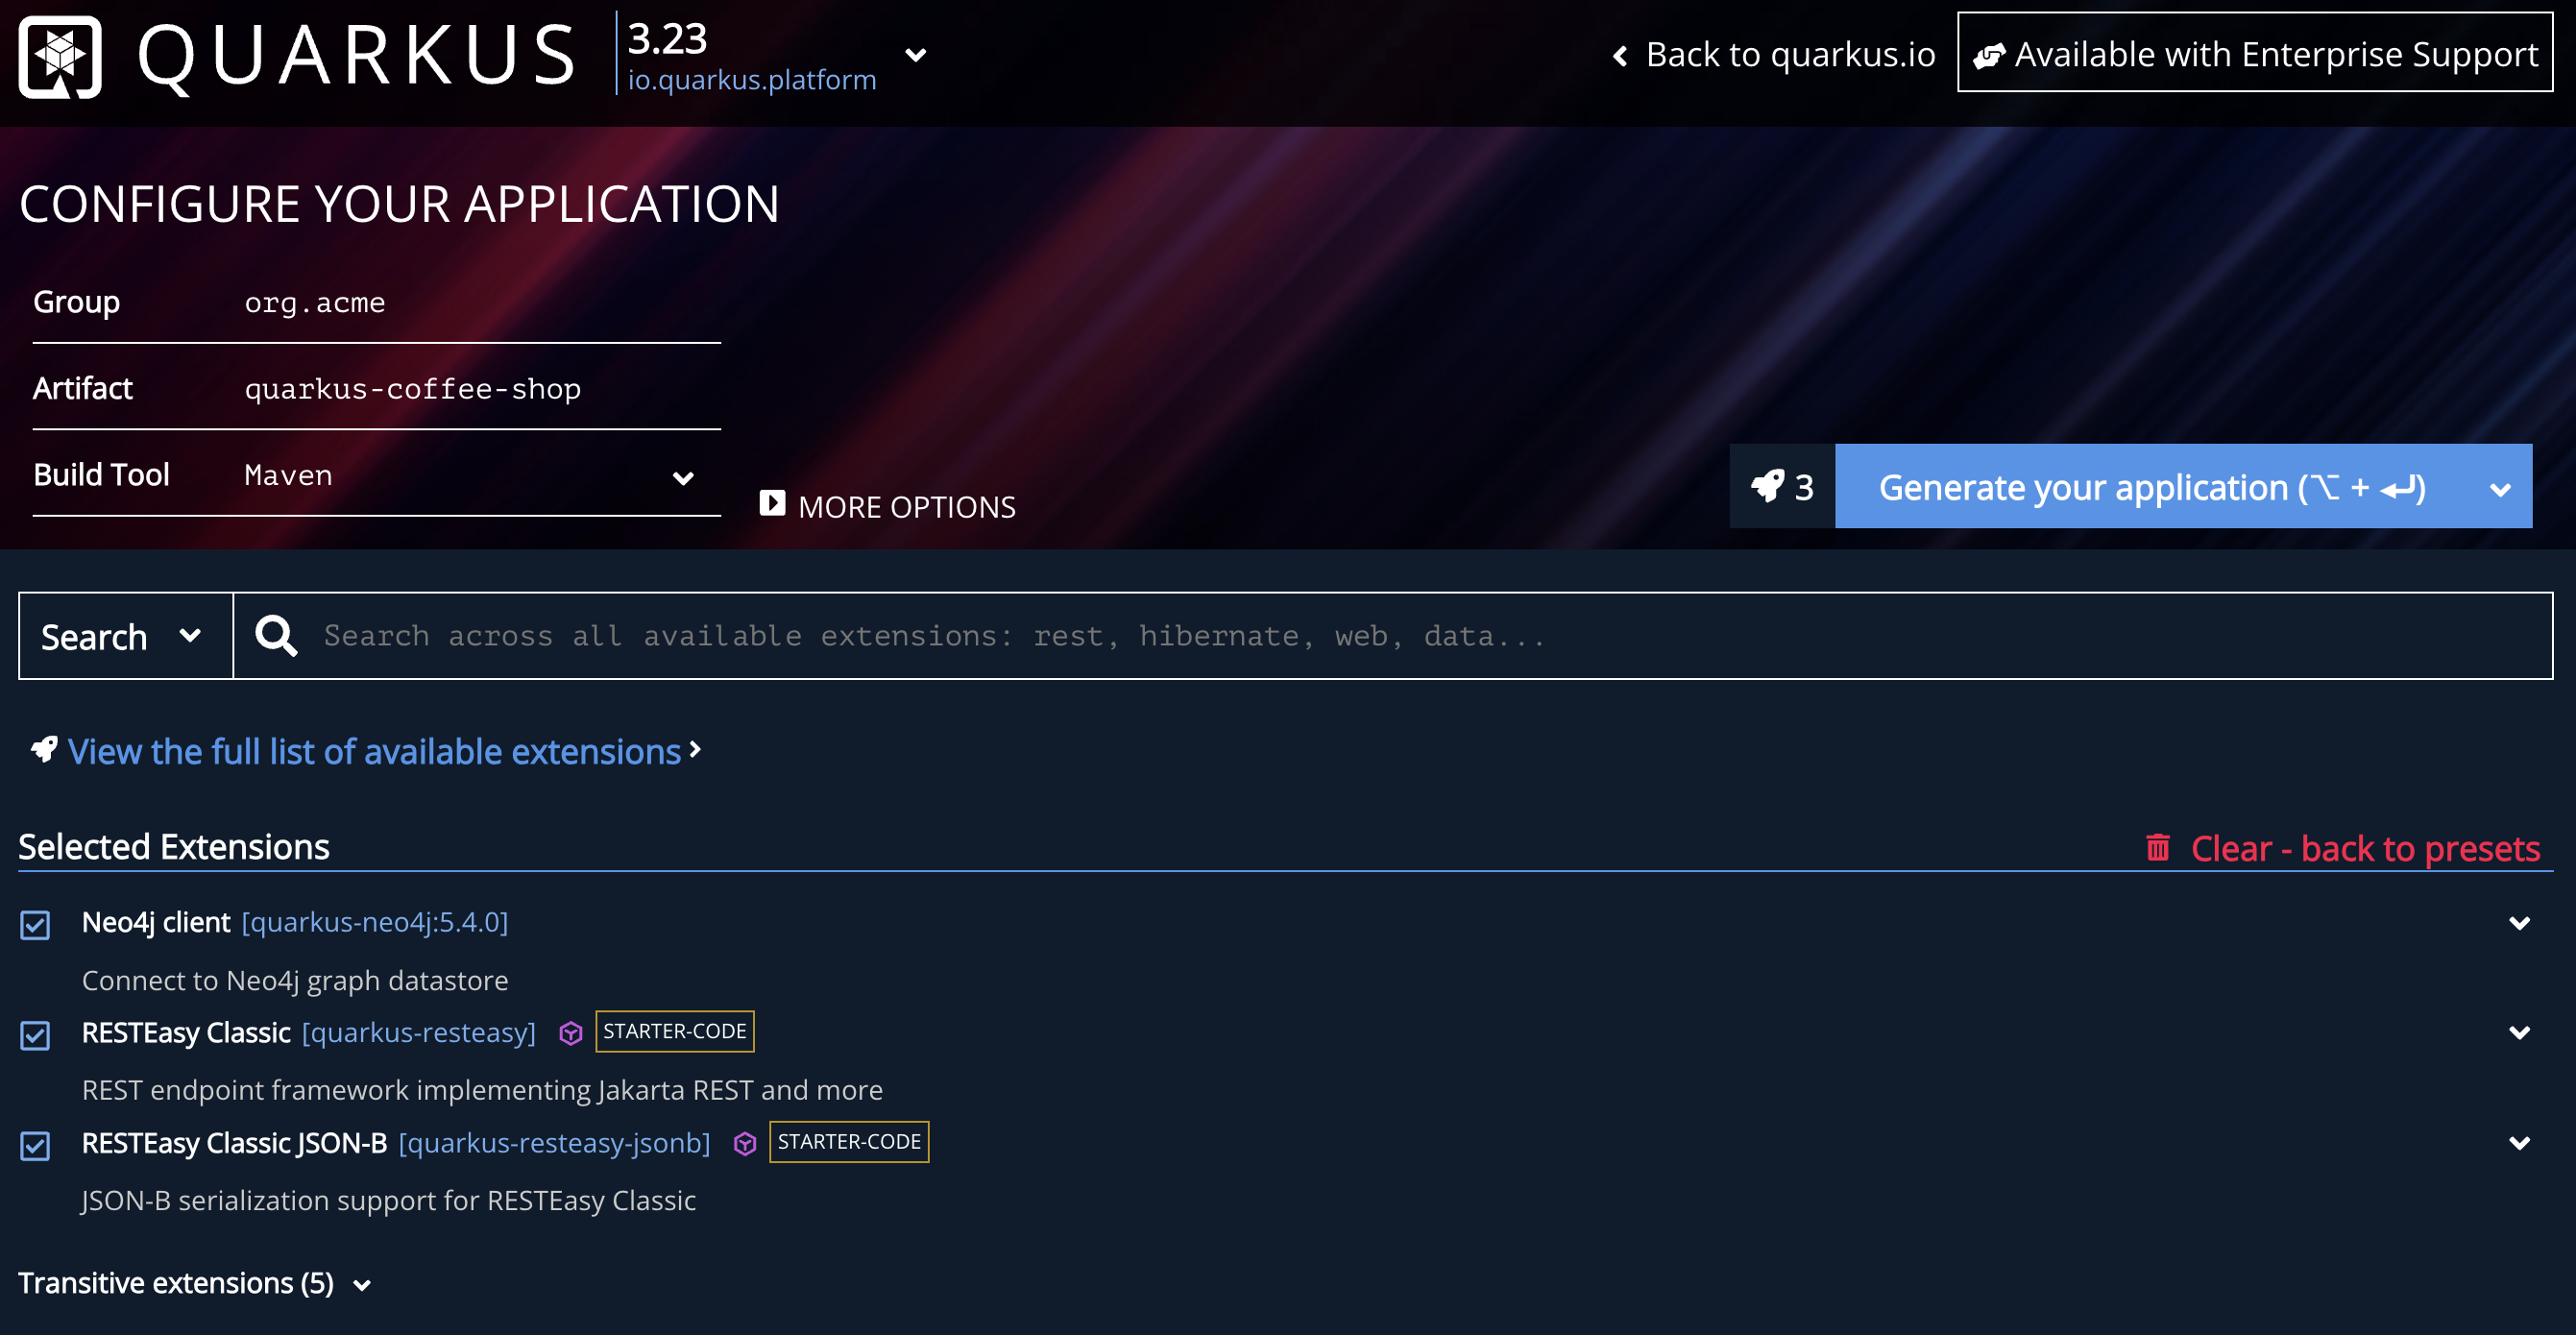
Task: Click the trash icon next to Clear
Action: click(x=2158, y=848)
